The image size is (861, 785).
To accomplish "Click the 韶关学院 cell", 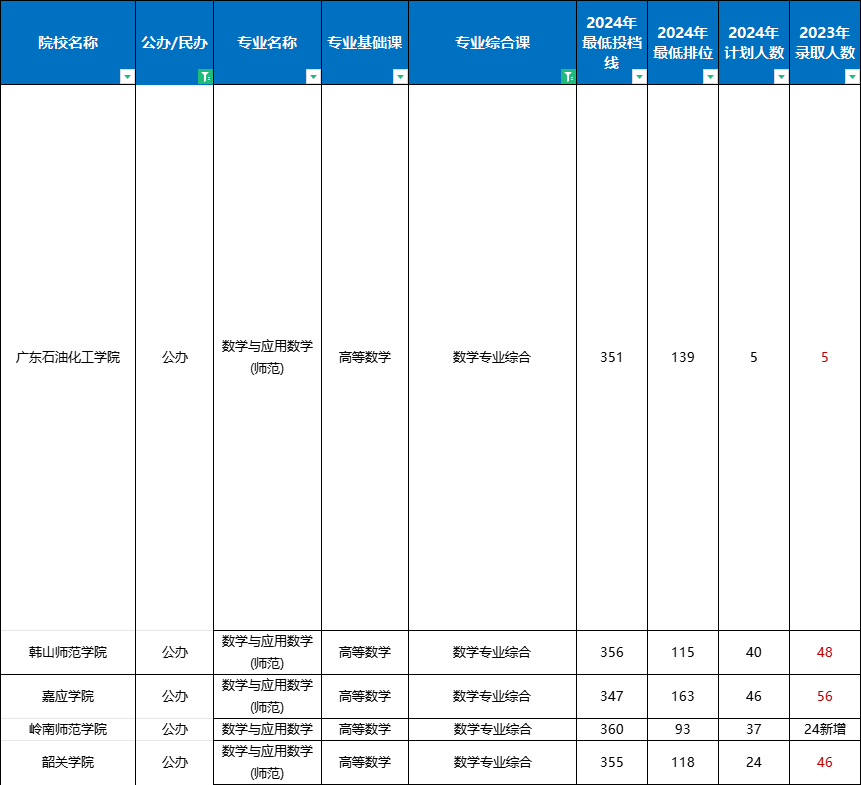I will 68,762.
